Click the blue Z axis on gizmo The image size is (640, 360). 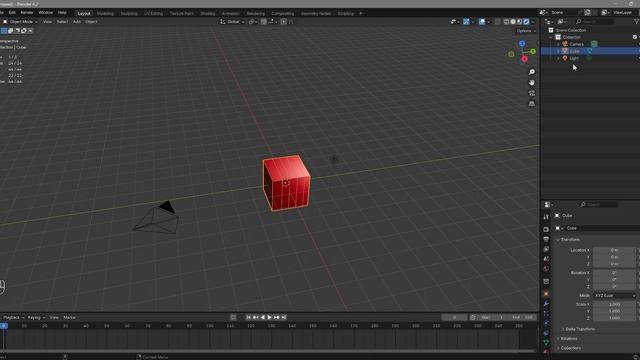[x=522, y=43]
